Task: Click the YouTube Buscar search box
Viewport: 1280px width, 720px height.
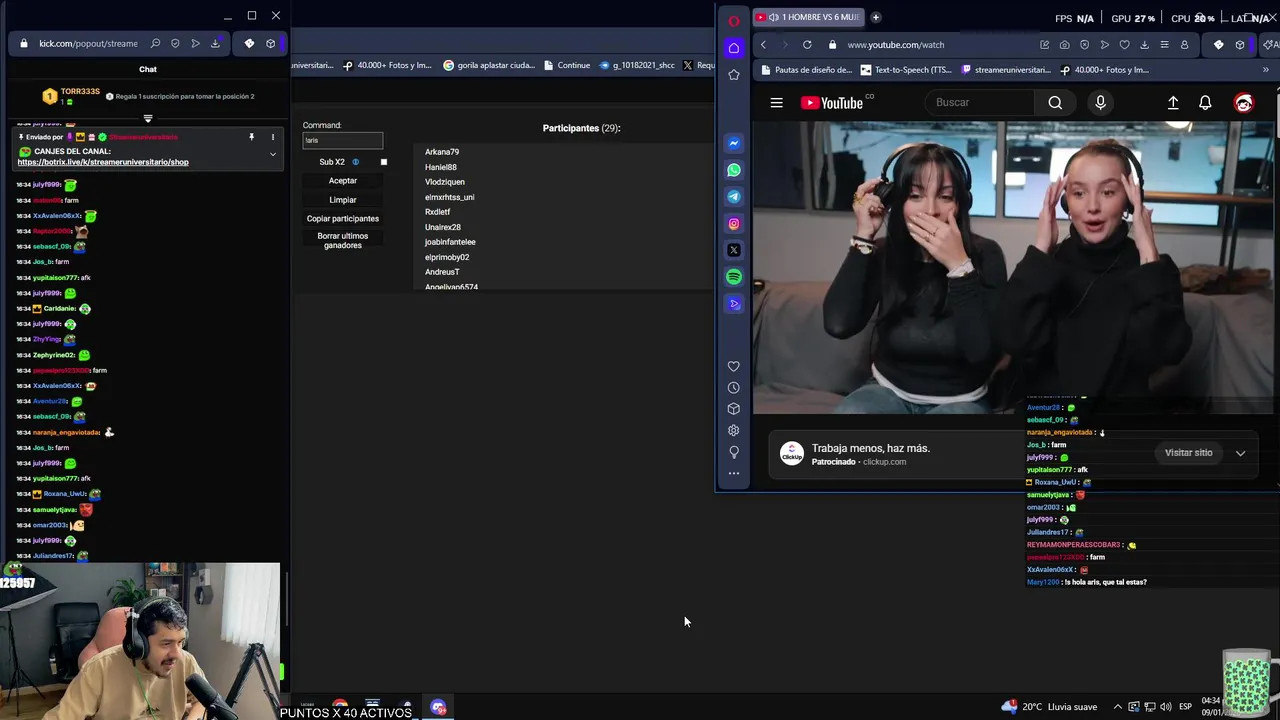Action: [980, 102]
